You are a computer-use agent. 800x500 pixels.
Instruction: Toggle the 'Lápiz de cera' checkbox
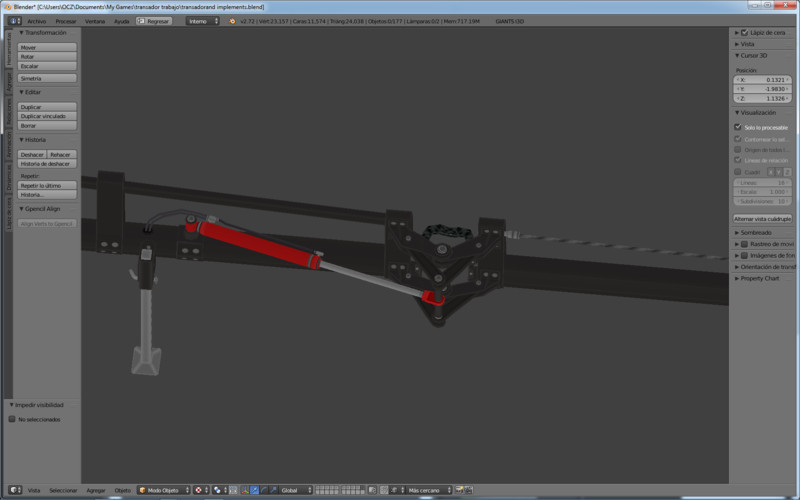pos(744,33)
